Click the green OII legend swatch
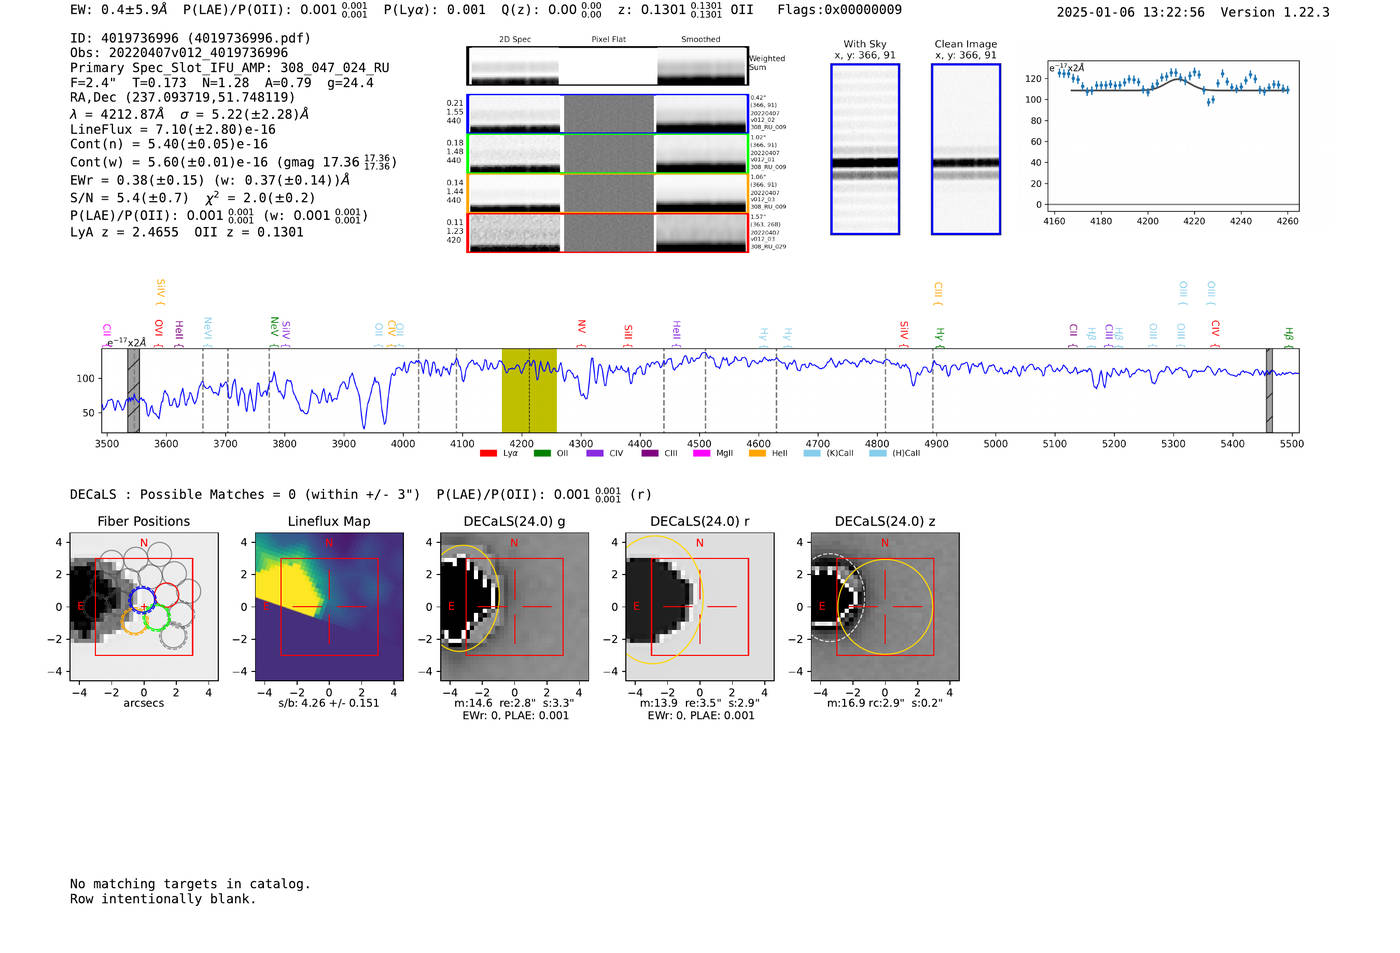Viewport: 1400px width, 953px height. click(x=542, y=453)
